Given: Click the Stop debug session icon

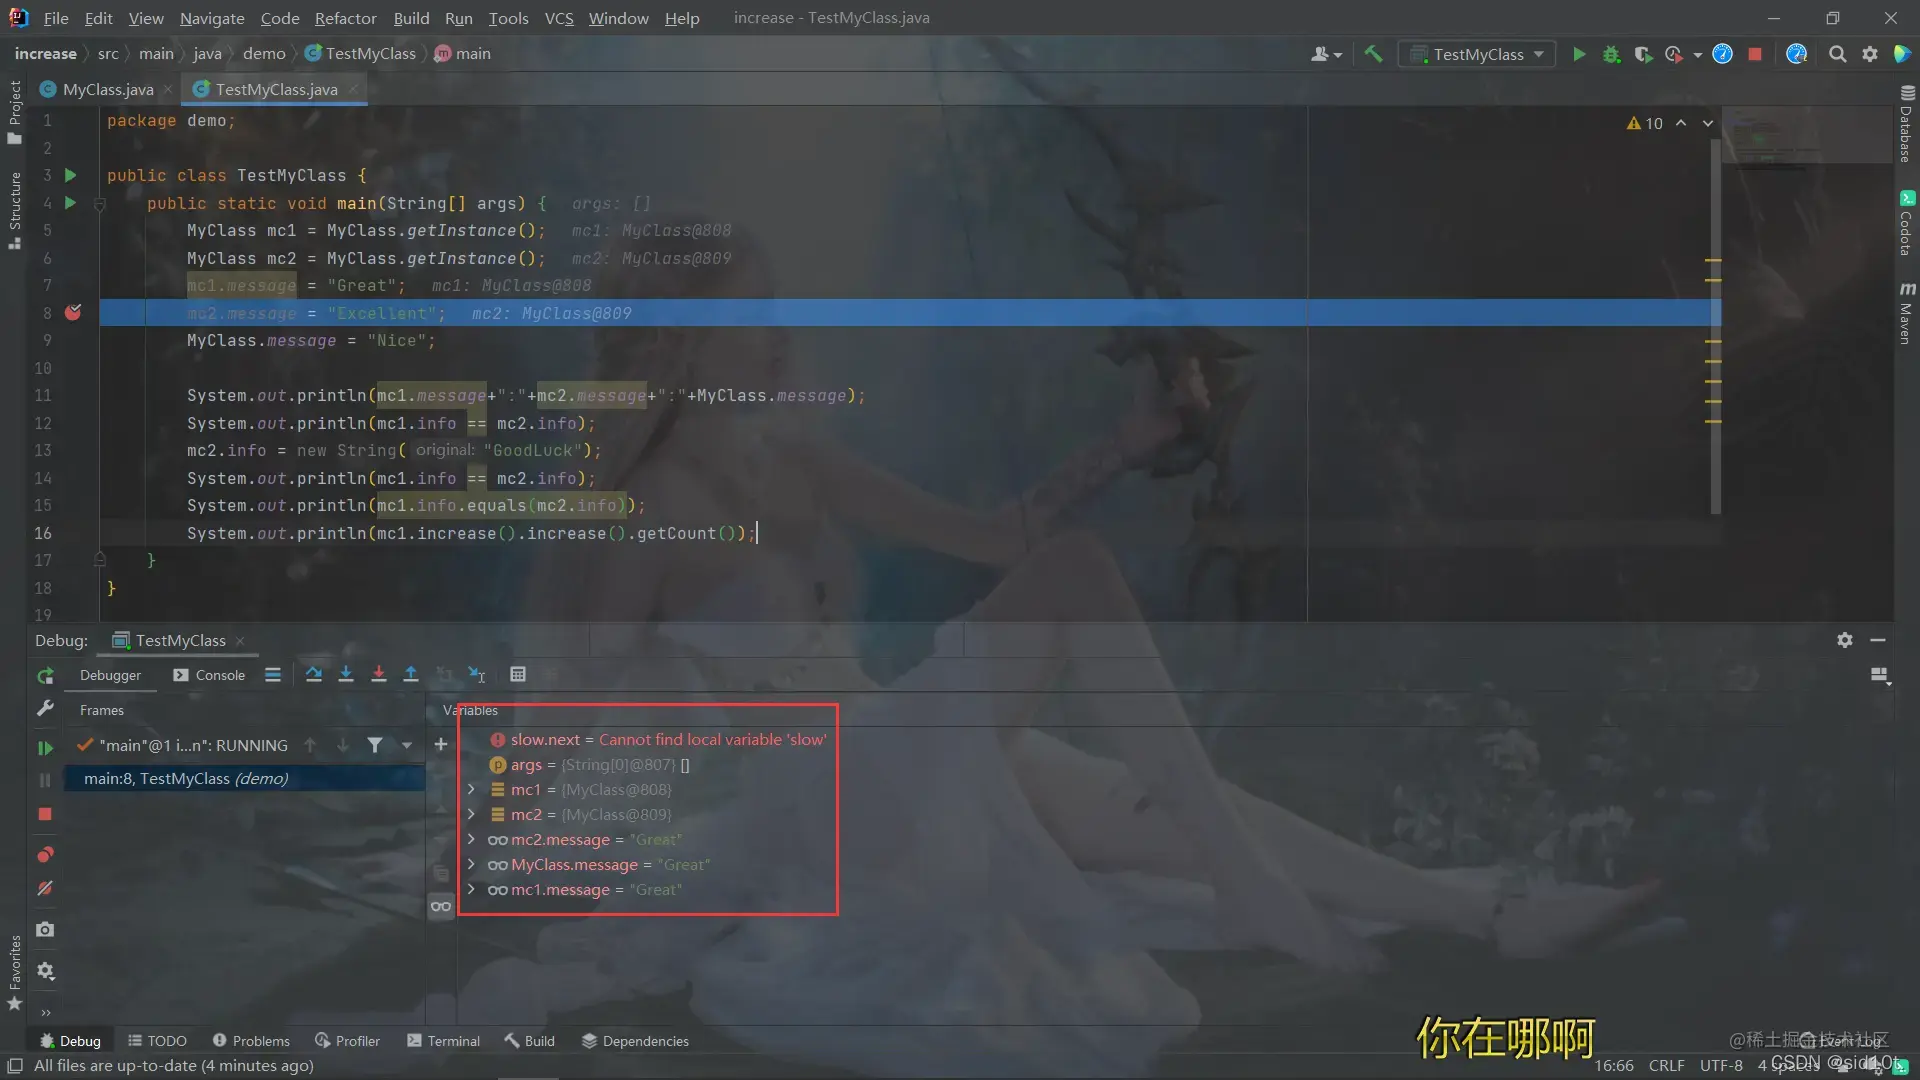Looking at the screenshot, I should pyautogui.click(x=44, y=815).
